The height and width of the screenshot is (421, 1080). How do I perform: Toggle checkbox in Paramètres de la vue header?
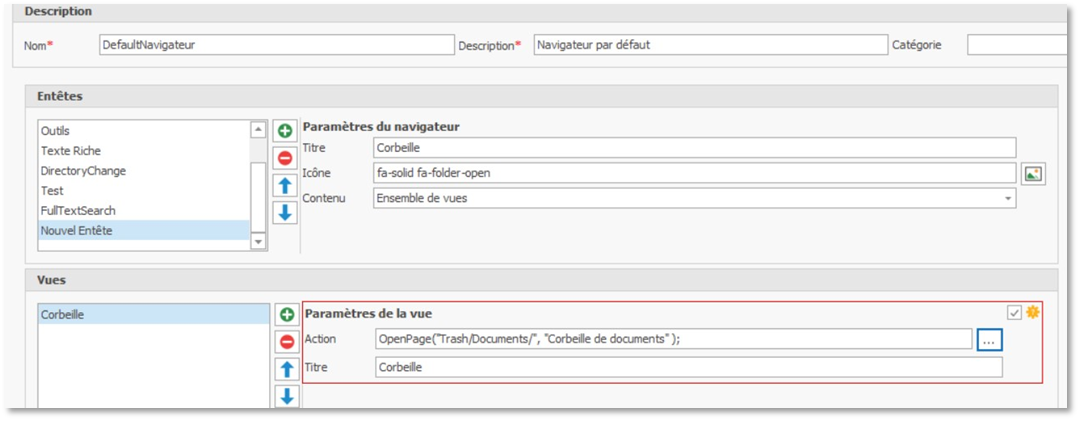[x=1015, y=313]
